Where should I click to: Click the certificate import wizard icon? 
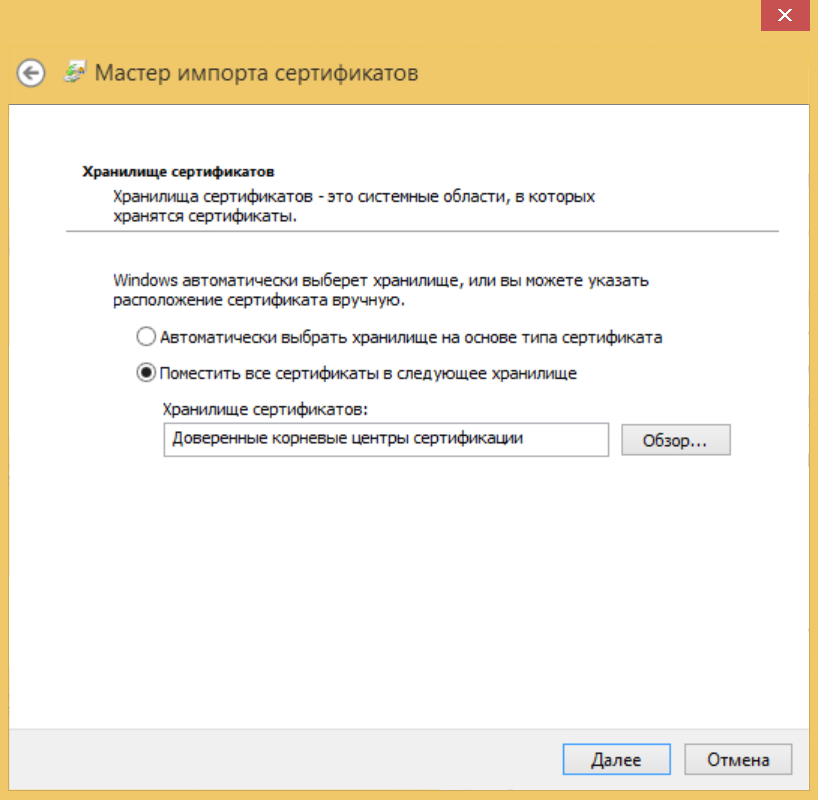74,72
